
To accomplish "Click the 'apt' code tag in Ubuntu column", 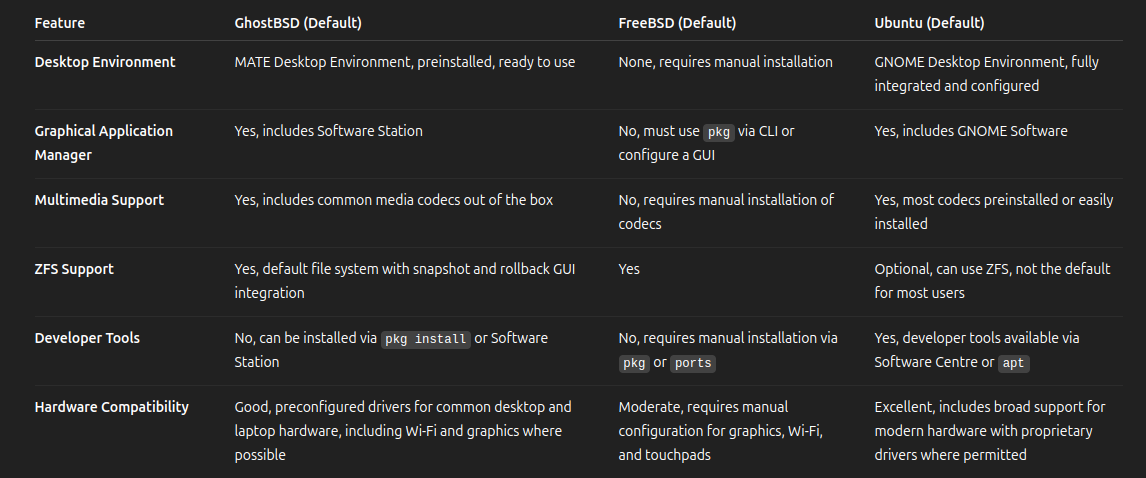I will pos(1014,363).
